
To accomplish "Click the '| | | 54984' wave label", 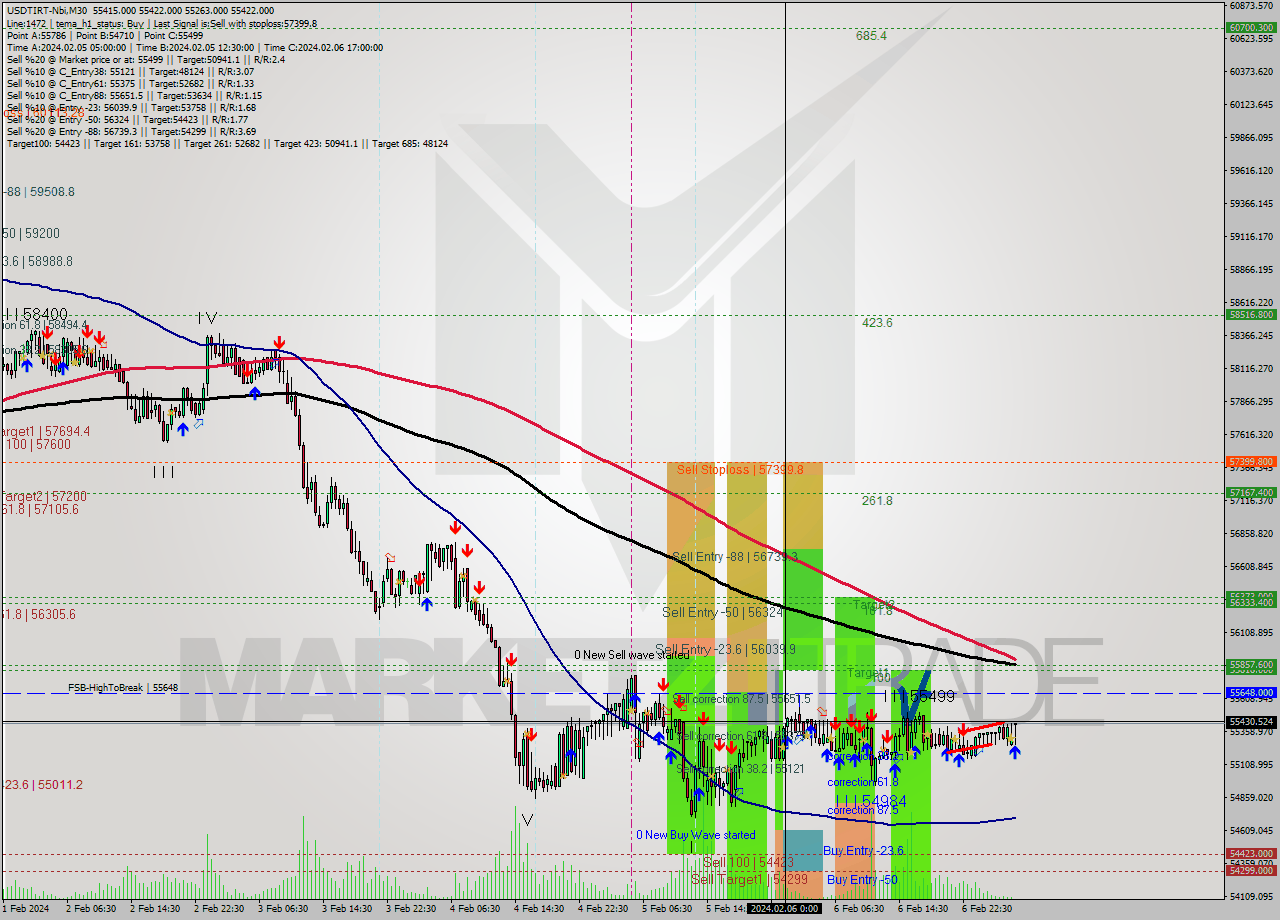I will tap(870, 800).
